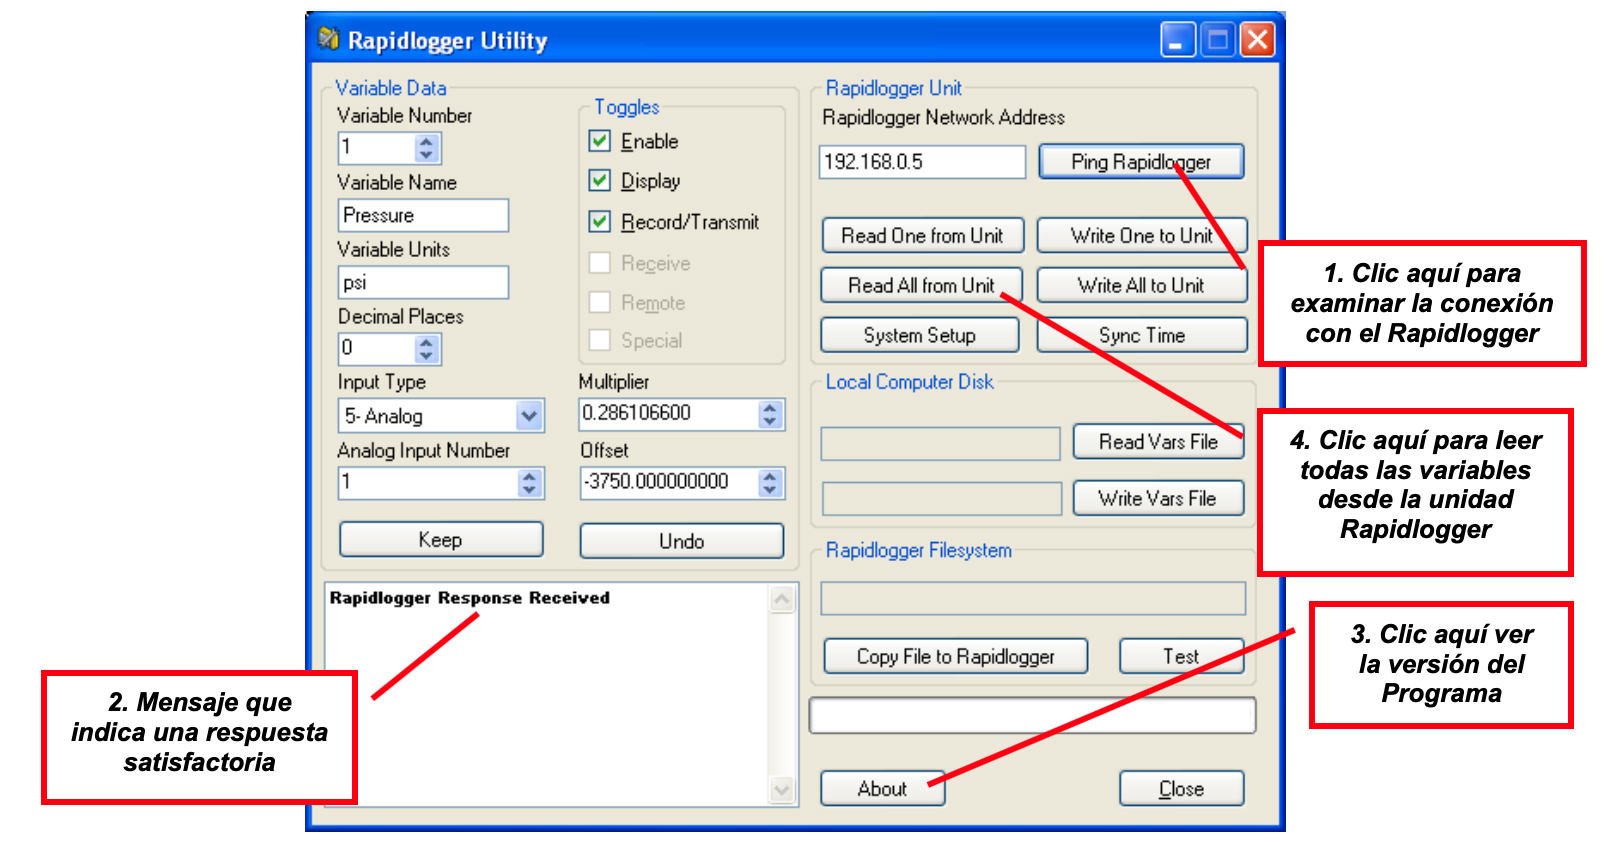Image resolution: width=1603 pixels, height=844 pixels.
Task: Click Write One to Unit
Action: click(x=1142, y=235)
